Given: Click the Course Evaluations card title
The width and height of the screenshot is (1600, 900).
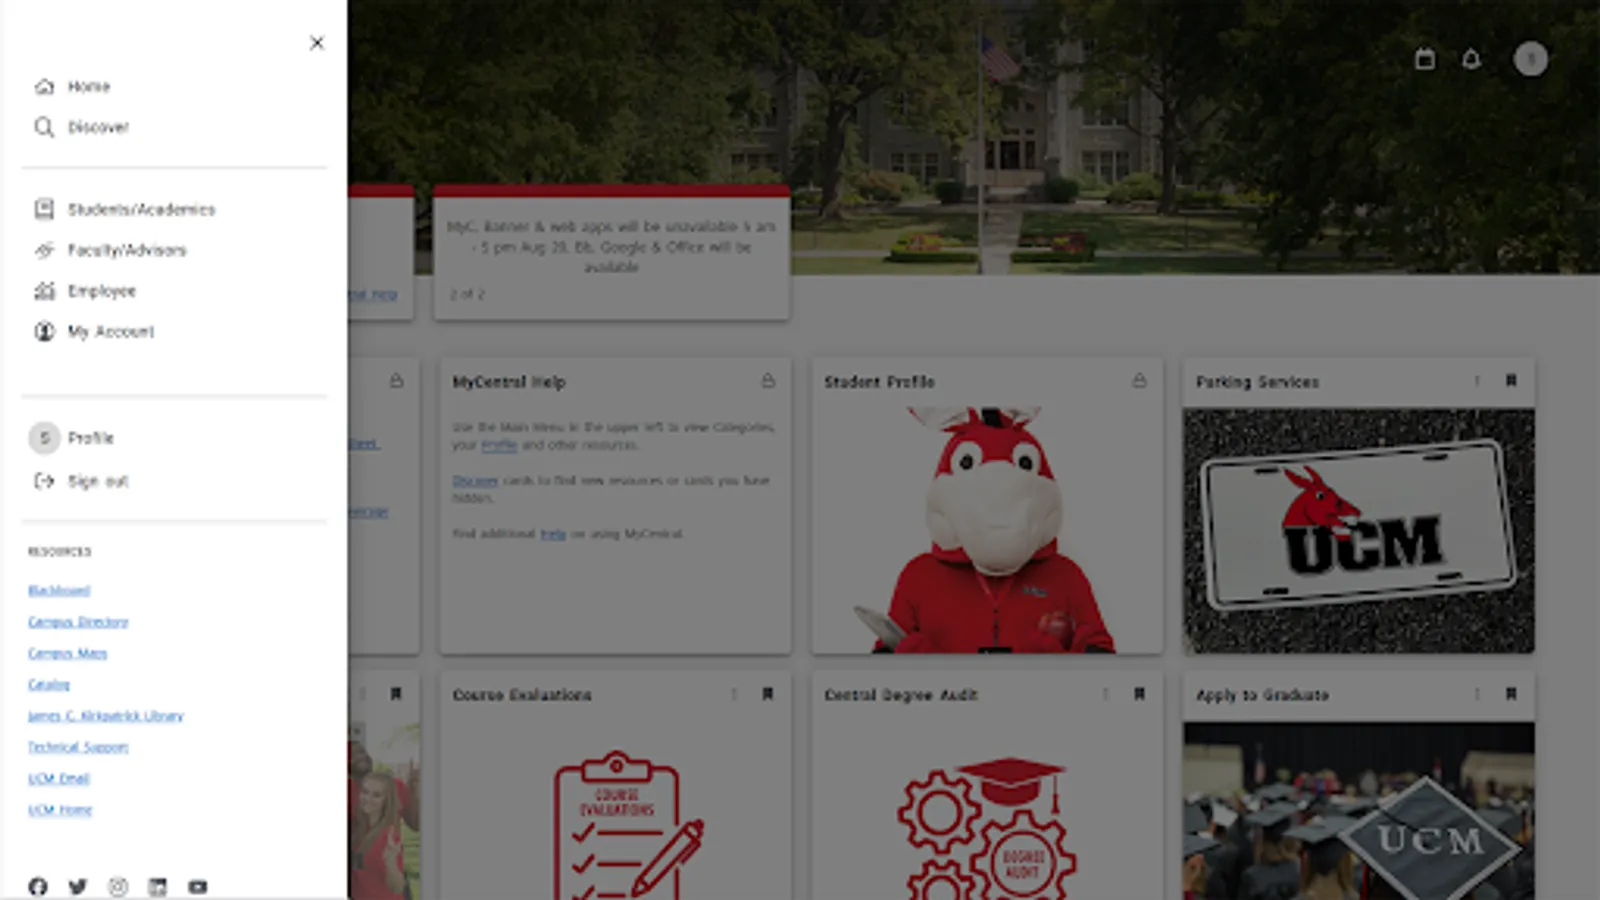Looking at the screenshot, I should point(522,695).
